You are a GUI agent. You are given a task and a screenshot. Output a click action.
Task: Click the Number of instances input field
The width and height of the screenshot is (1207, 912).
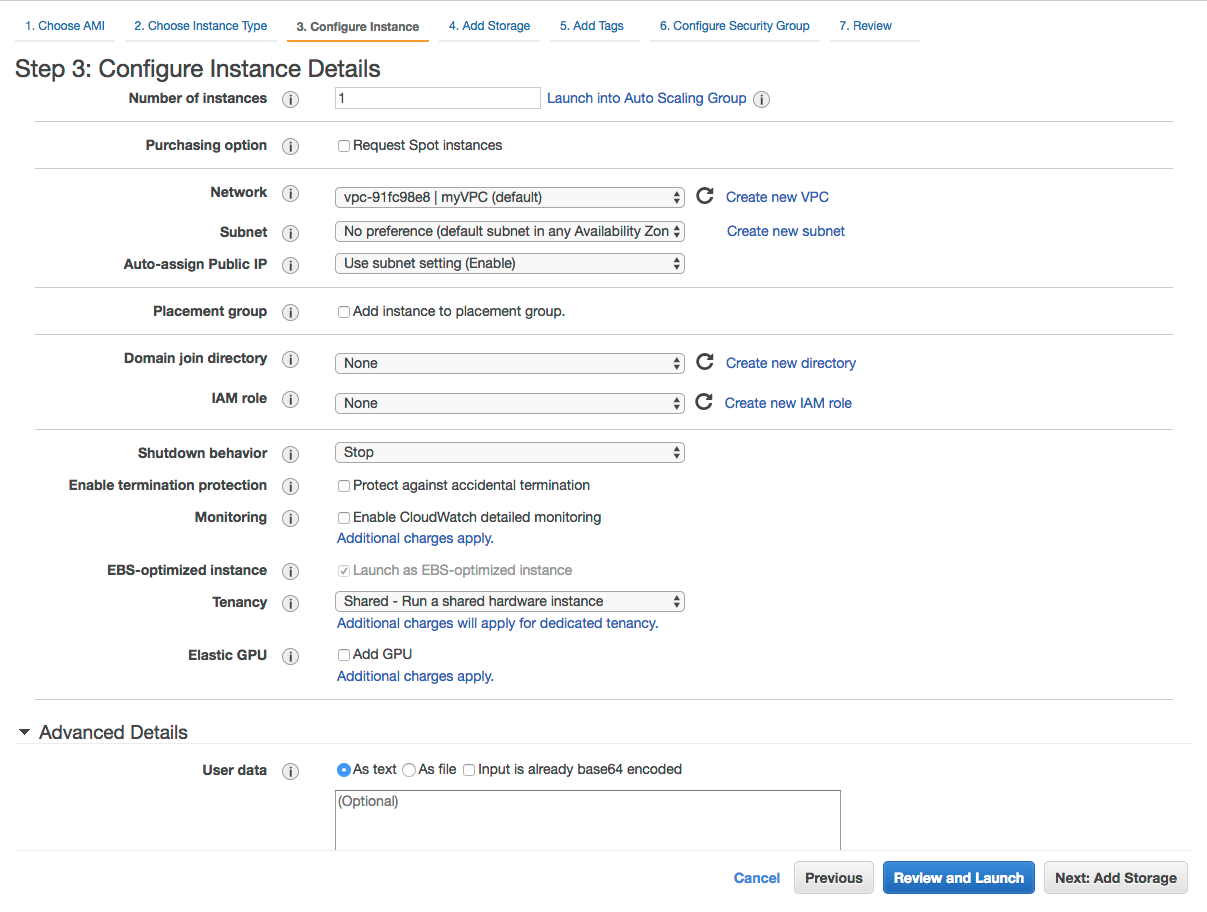click(437, 98)
